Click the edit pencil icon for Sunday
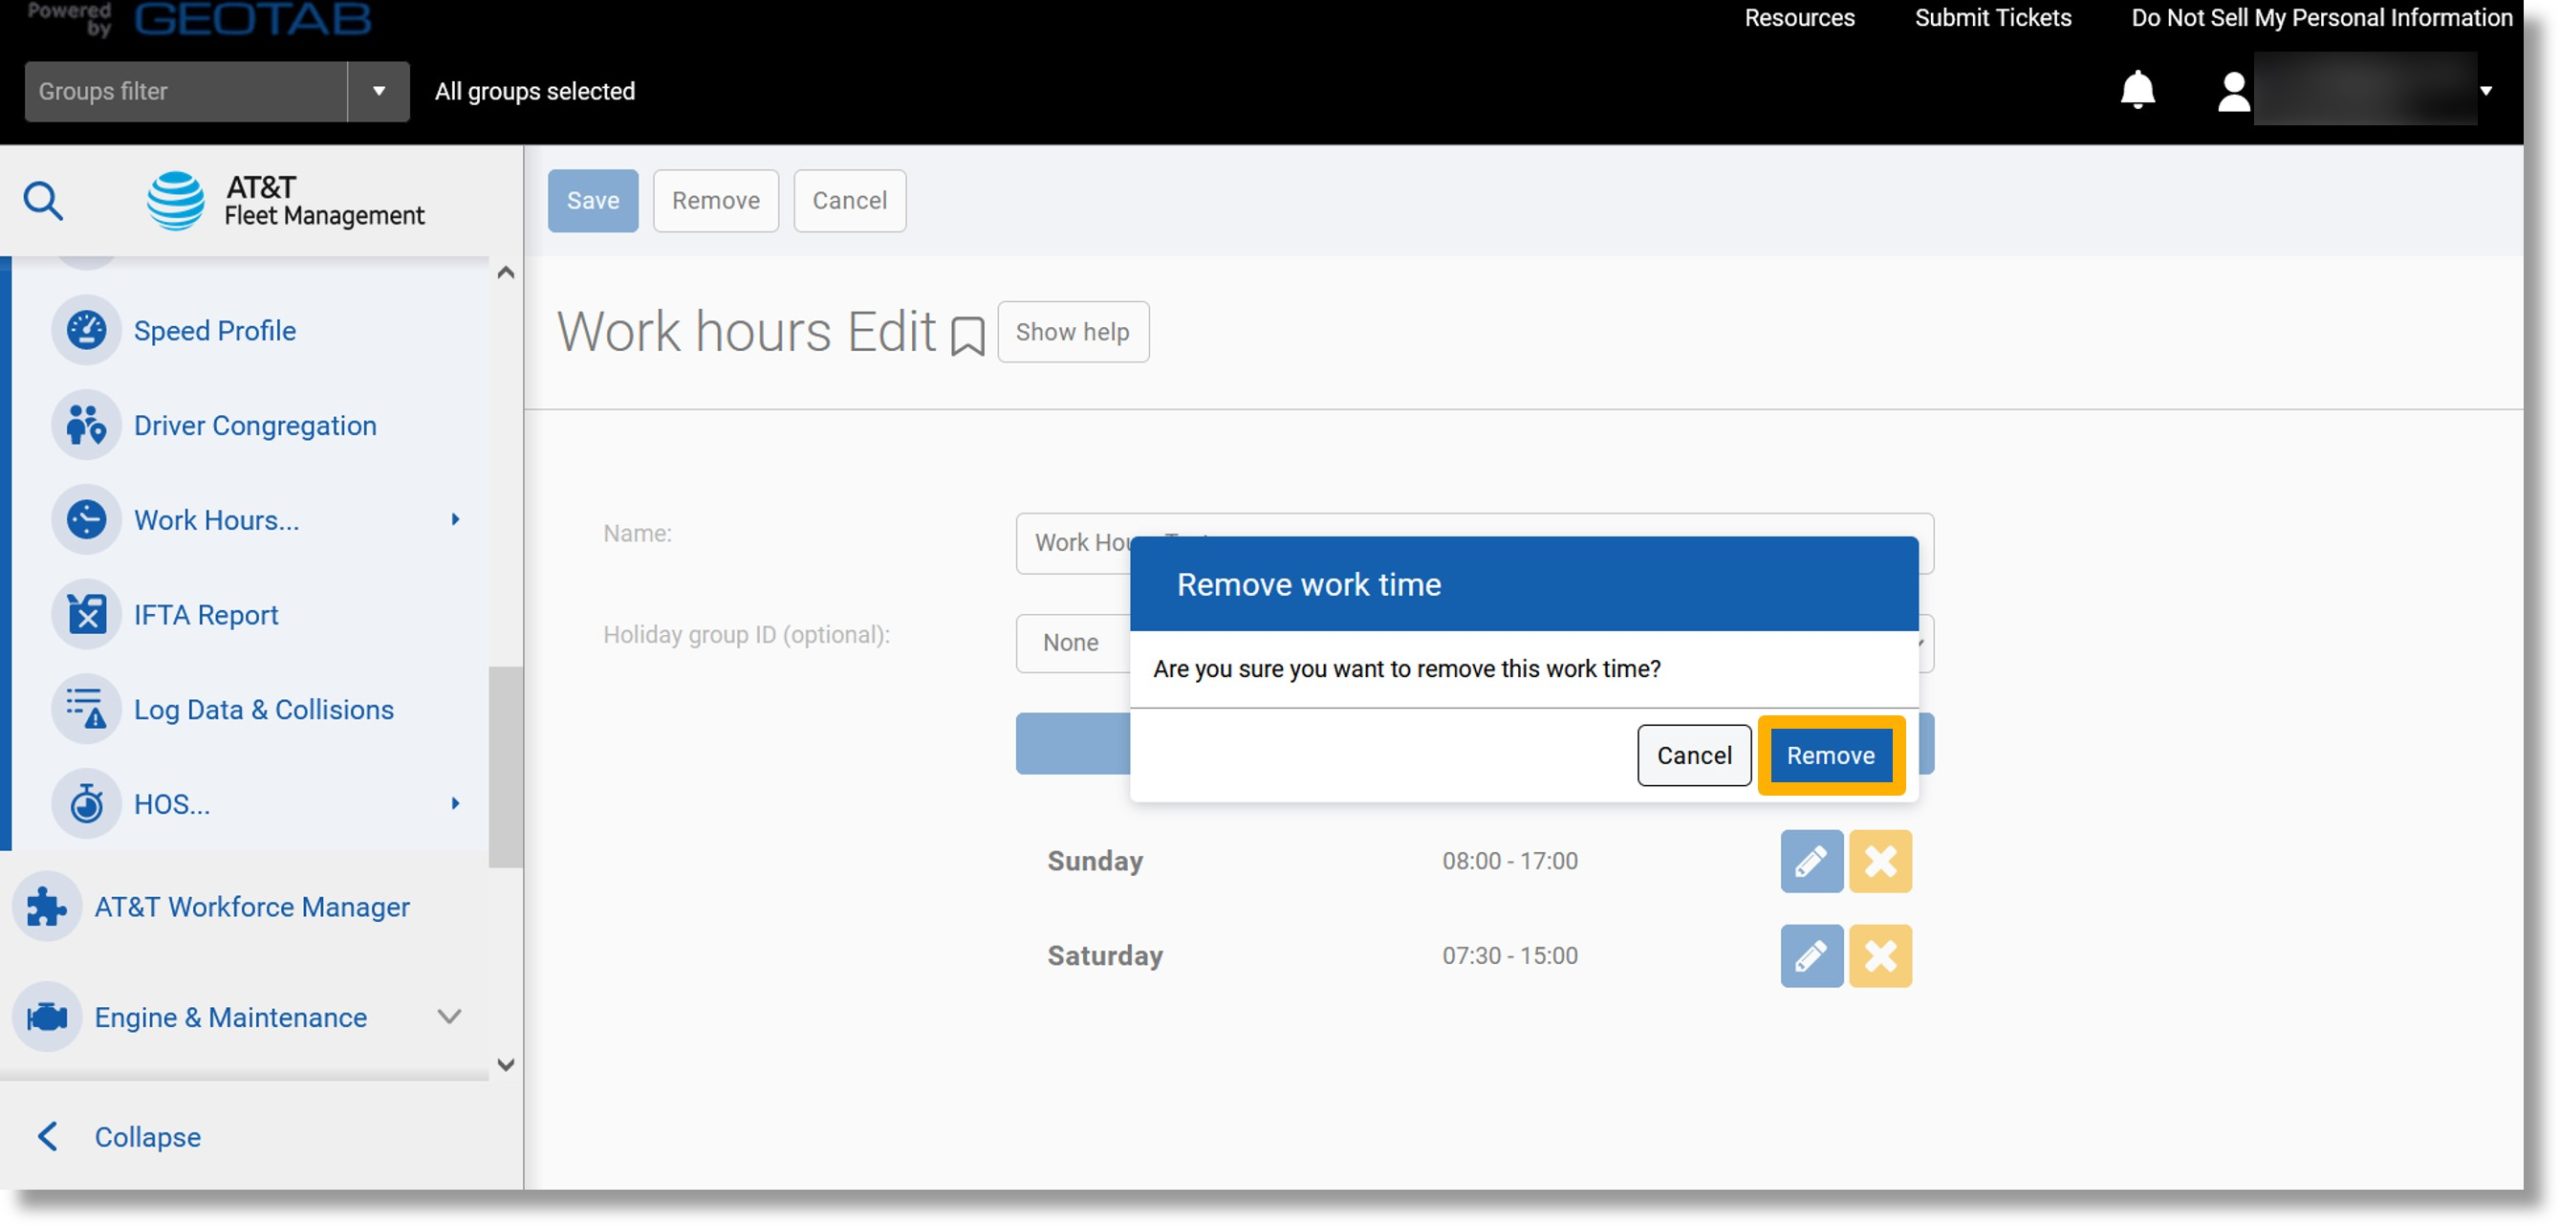 [1812, 860]
